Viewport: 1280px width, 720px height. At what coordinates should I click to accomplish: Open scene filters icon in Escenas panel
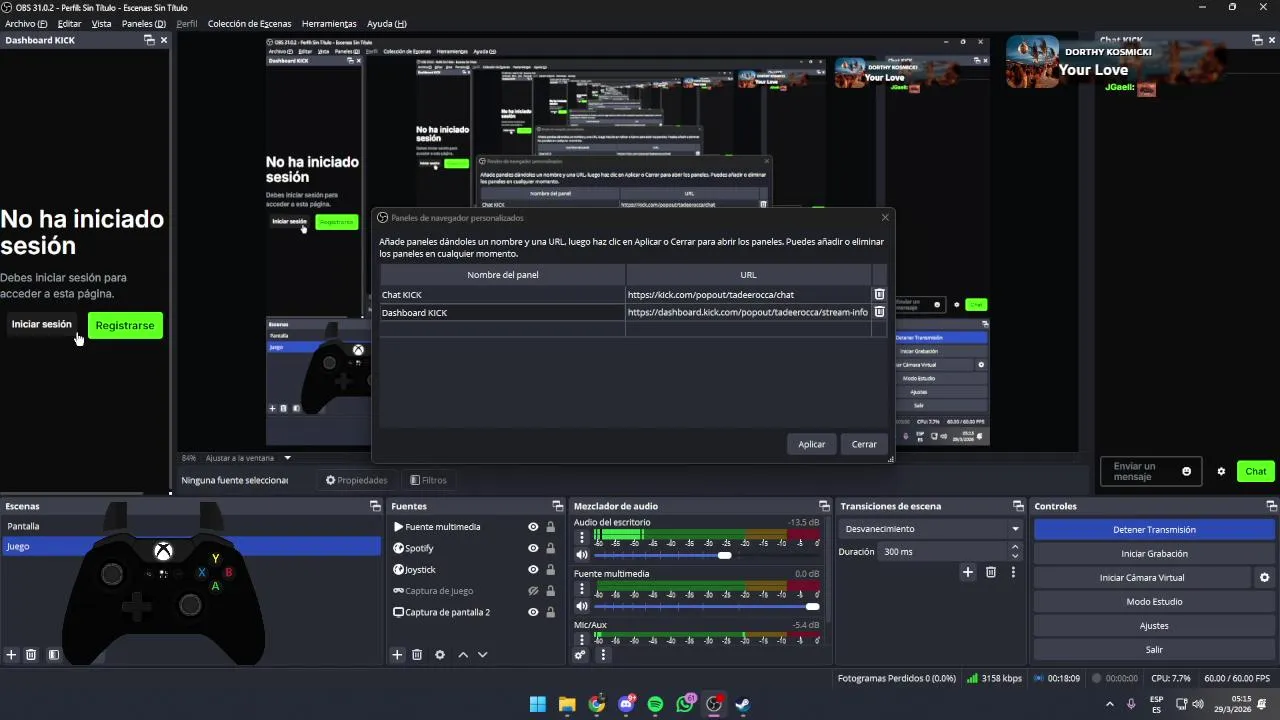click(54, 655)
